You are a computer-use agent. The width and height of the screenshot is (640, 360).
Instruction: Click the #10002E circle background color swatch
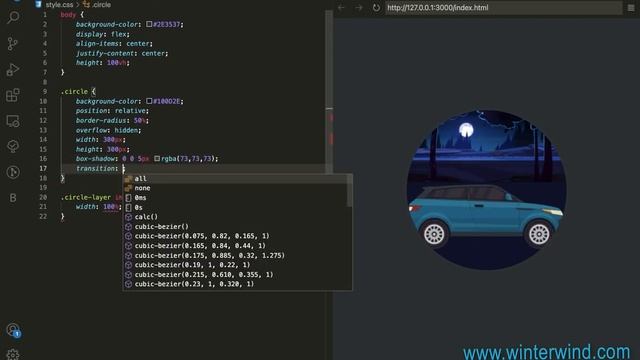149,101
